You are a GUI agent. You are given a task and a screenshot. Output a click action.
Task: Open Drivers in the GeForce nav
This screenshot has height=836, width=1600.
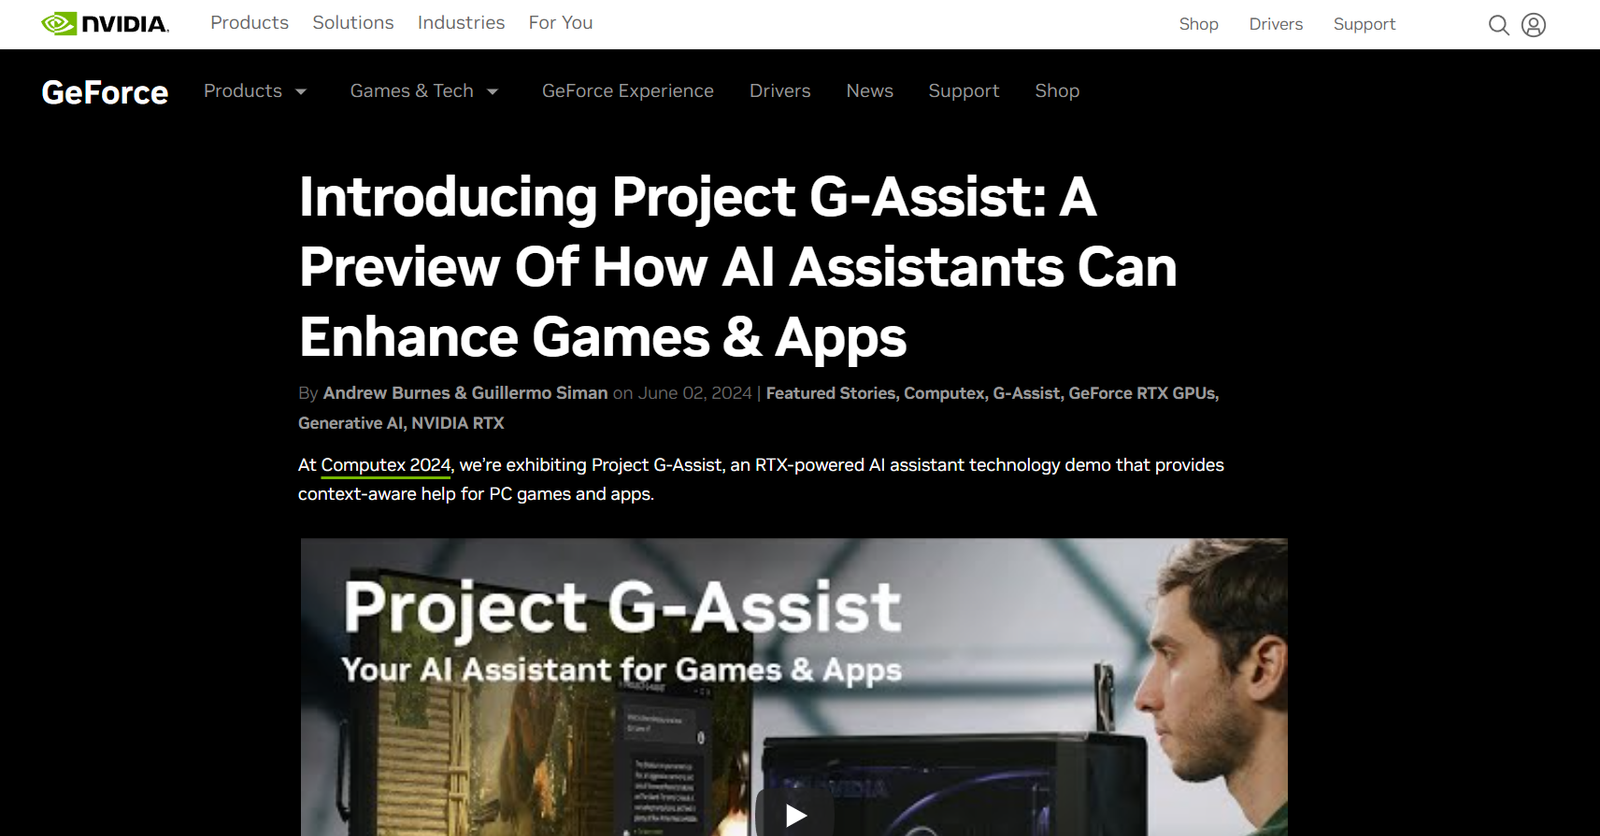(x=780, y=91)
